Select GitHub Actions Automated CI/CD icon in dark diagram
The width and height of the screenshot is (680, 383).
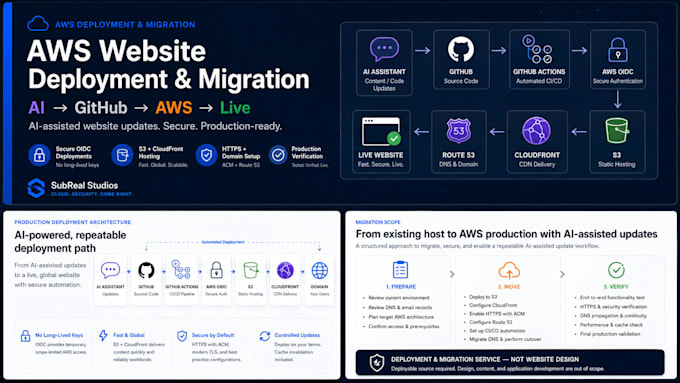537,49
